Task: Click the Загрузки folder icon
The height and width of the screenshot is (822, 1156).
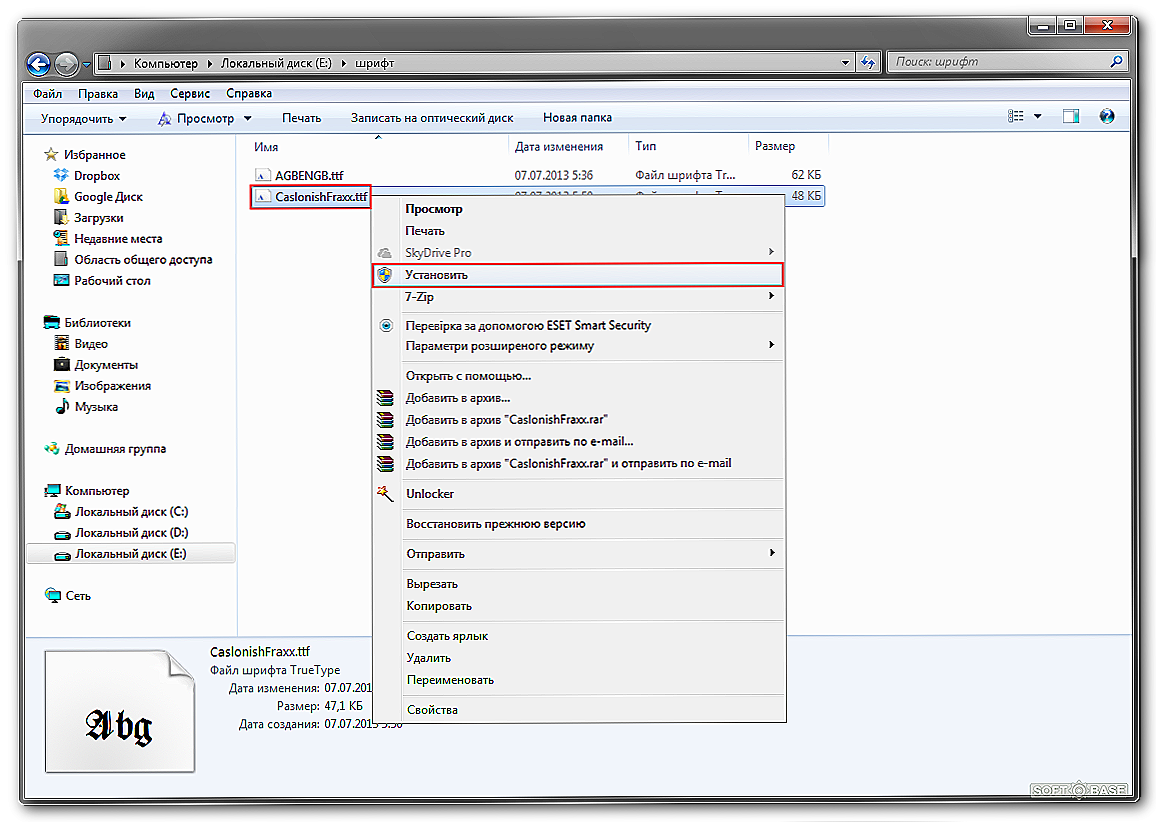Action: (61, 217)
